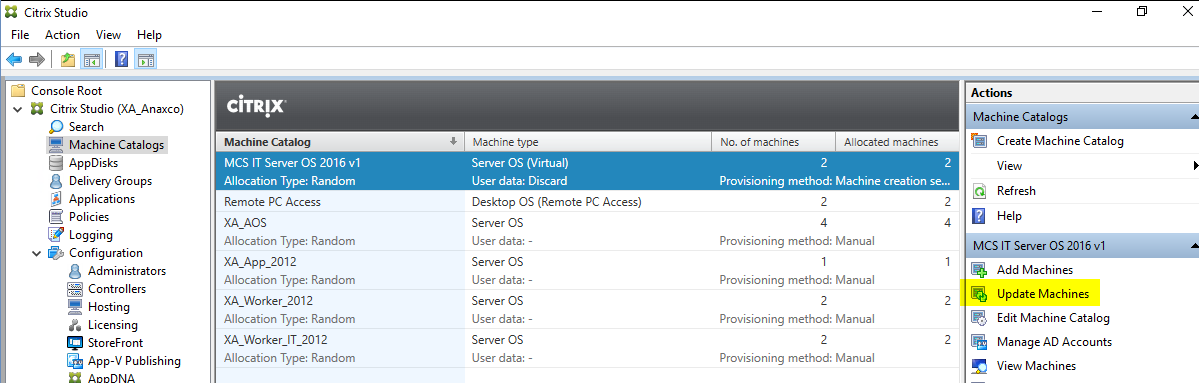Select the MCS IT Server OS 2016 v1 catalog row

(x=587, y=171)
